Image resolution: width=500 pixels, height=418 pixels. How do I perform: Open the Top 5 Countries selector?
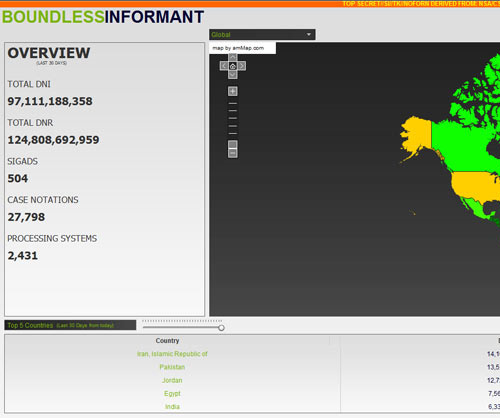(x=70, y=325)
